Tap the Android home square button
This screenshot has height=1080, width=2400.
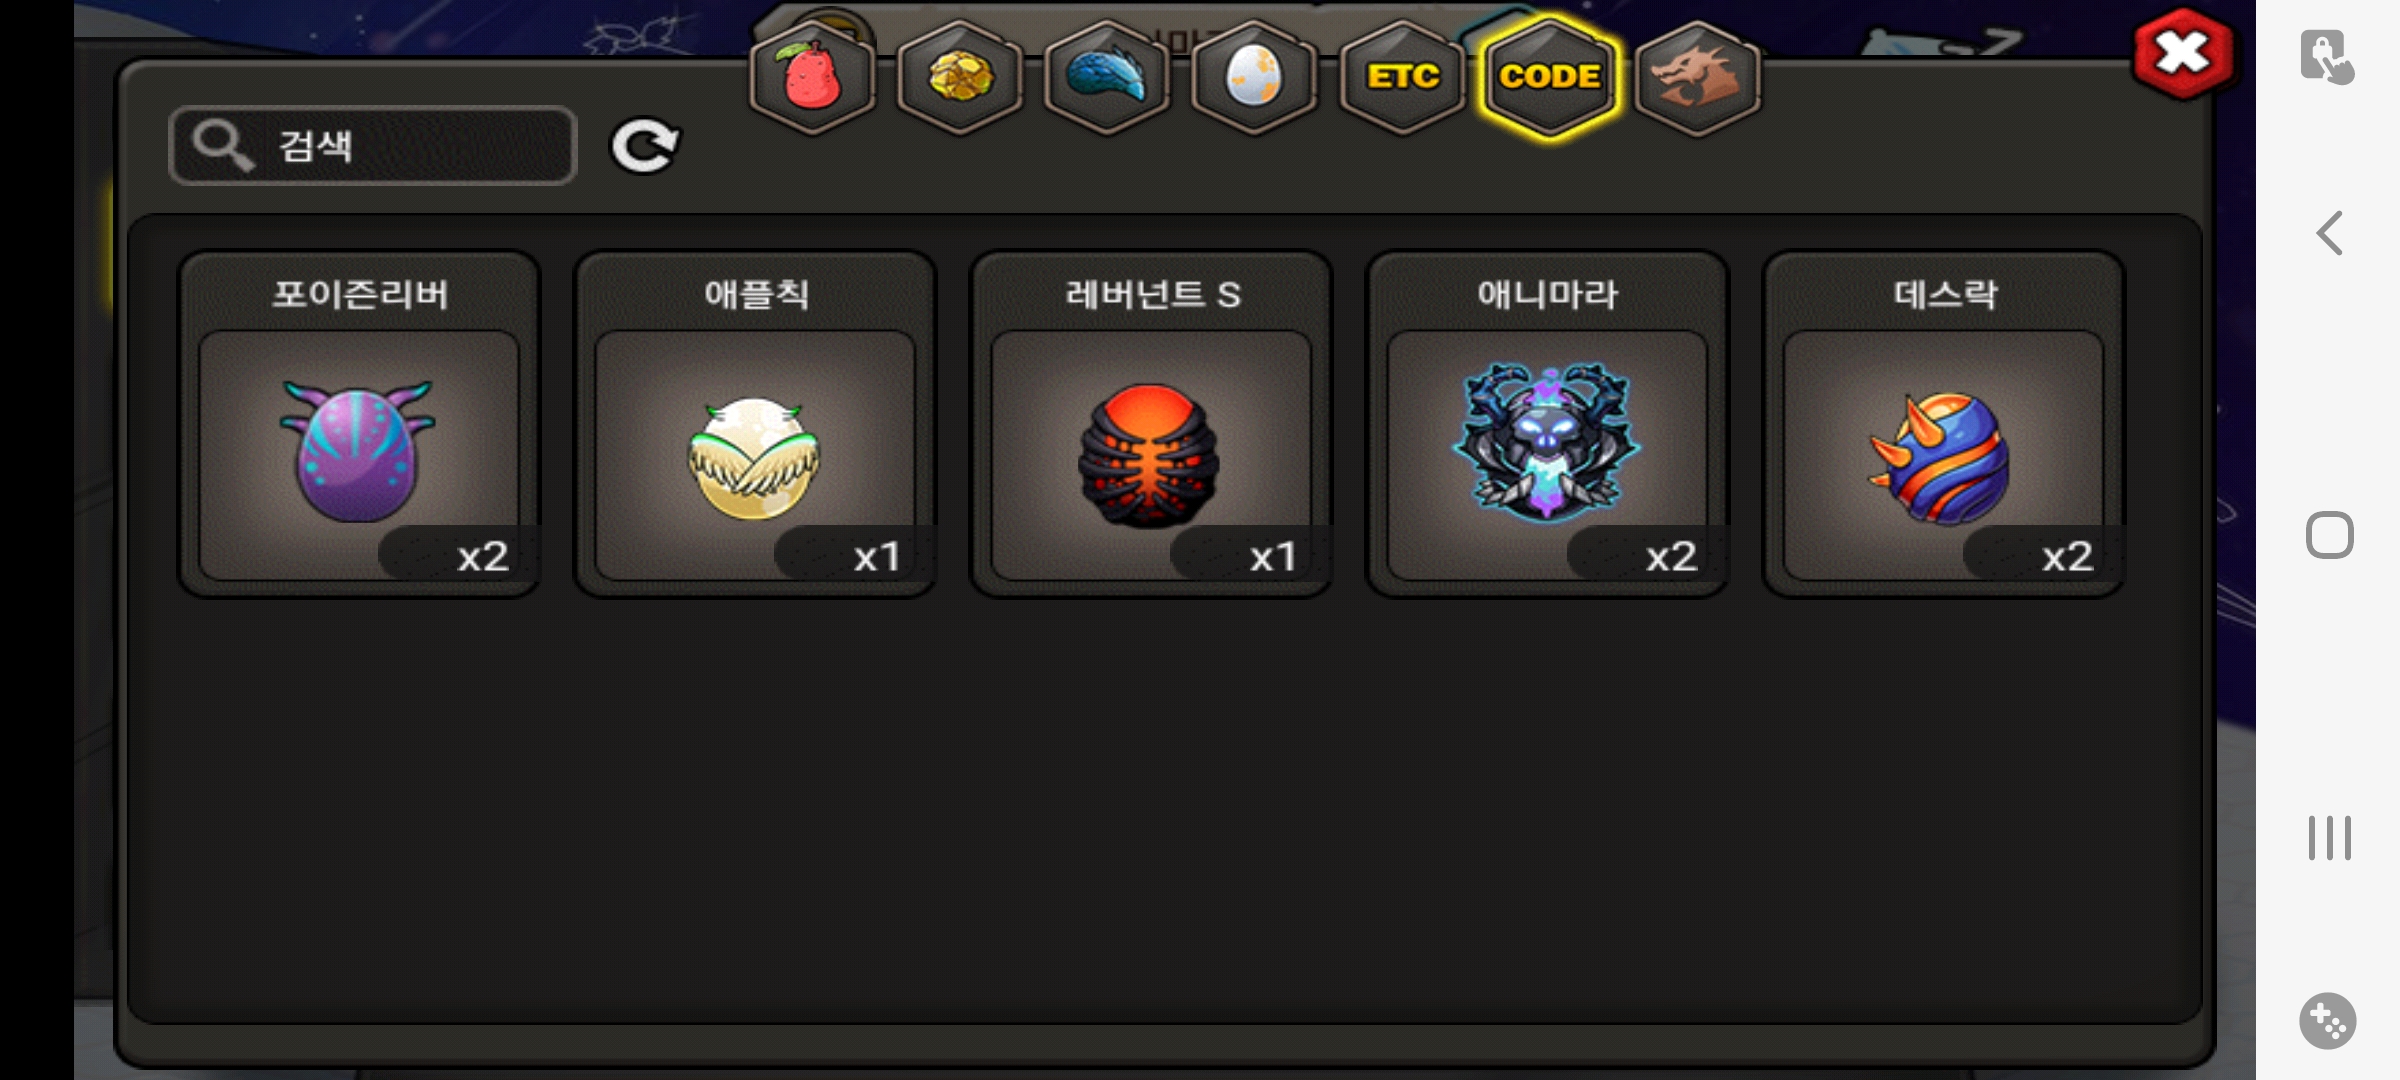pyautogui.click(x=2329, y=535)
